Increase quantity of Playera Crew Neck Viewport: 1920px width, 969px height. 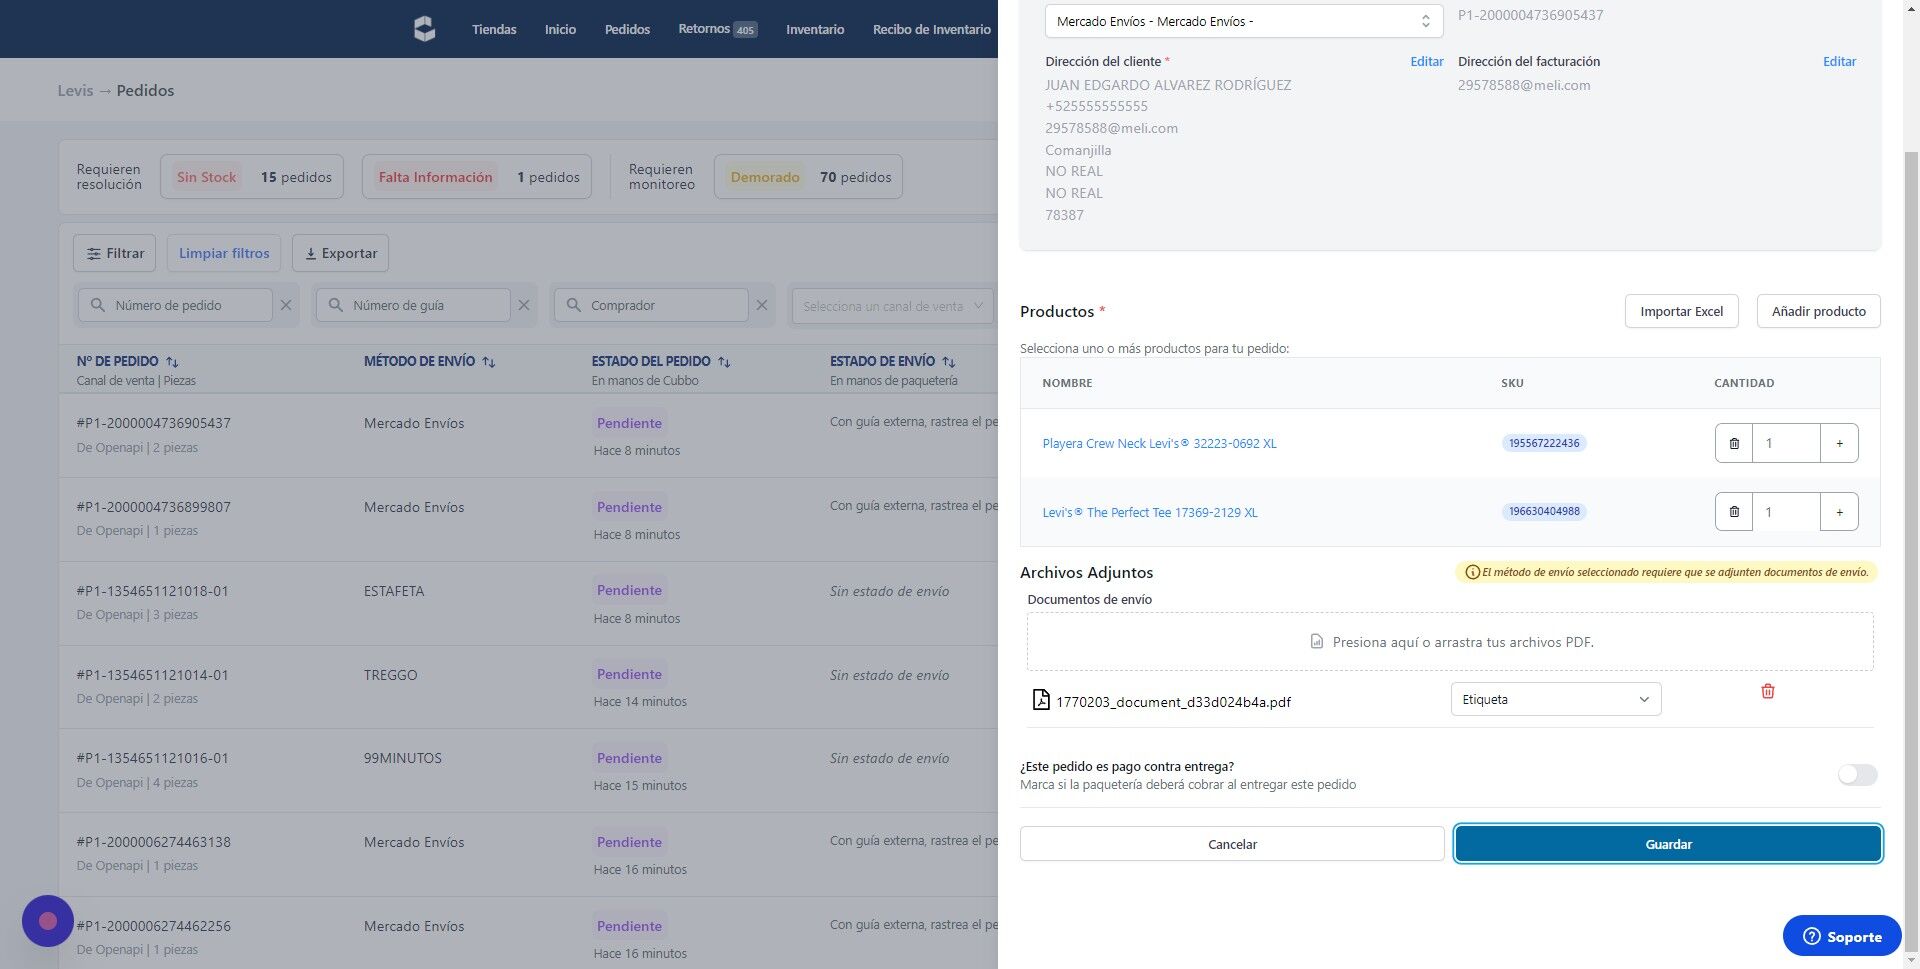point(1839,443)
